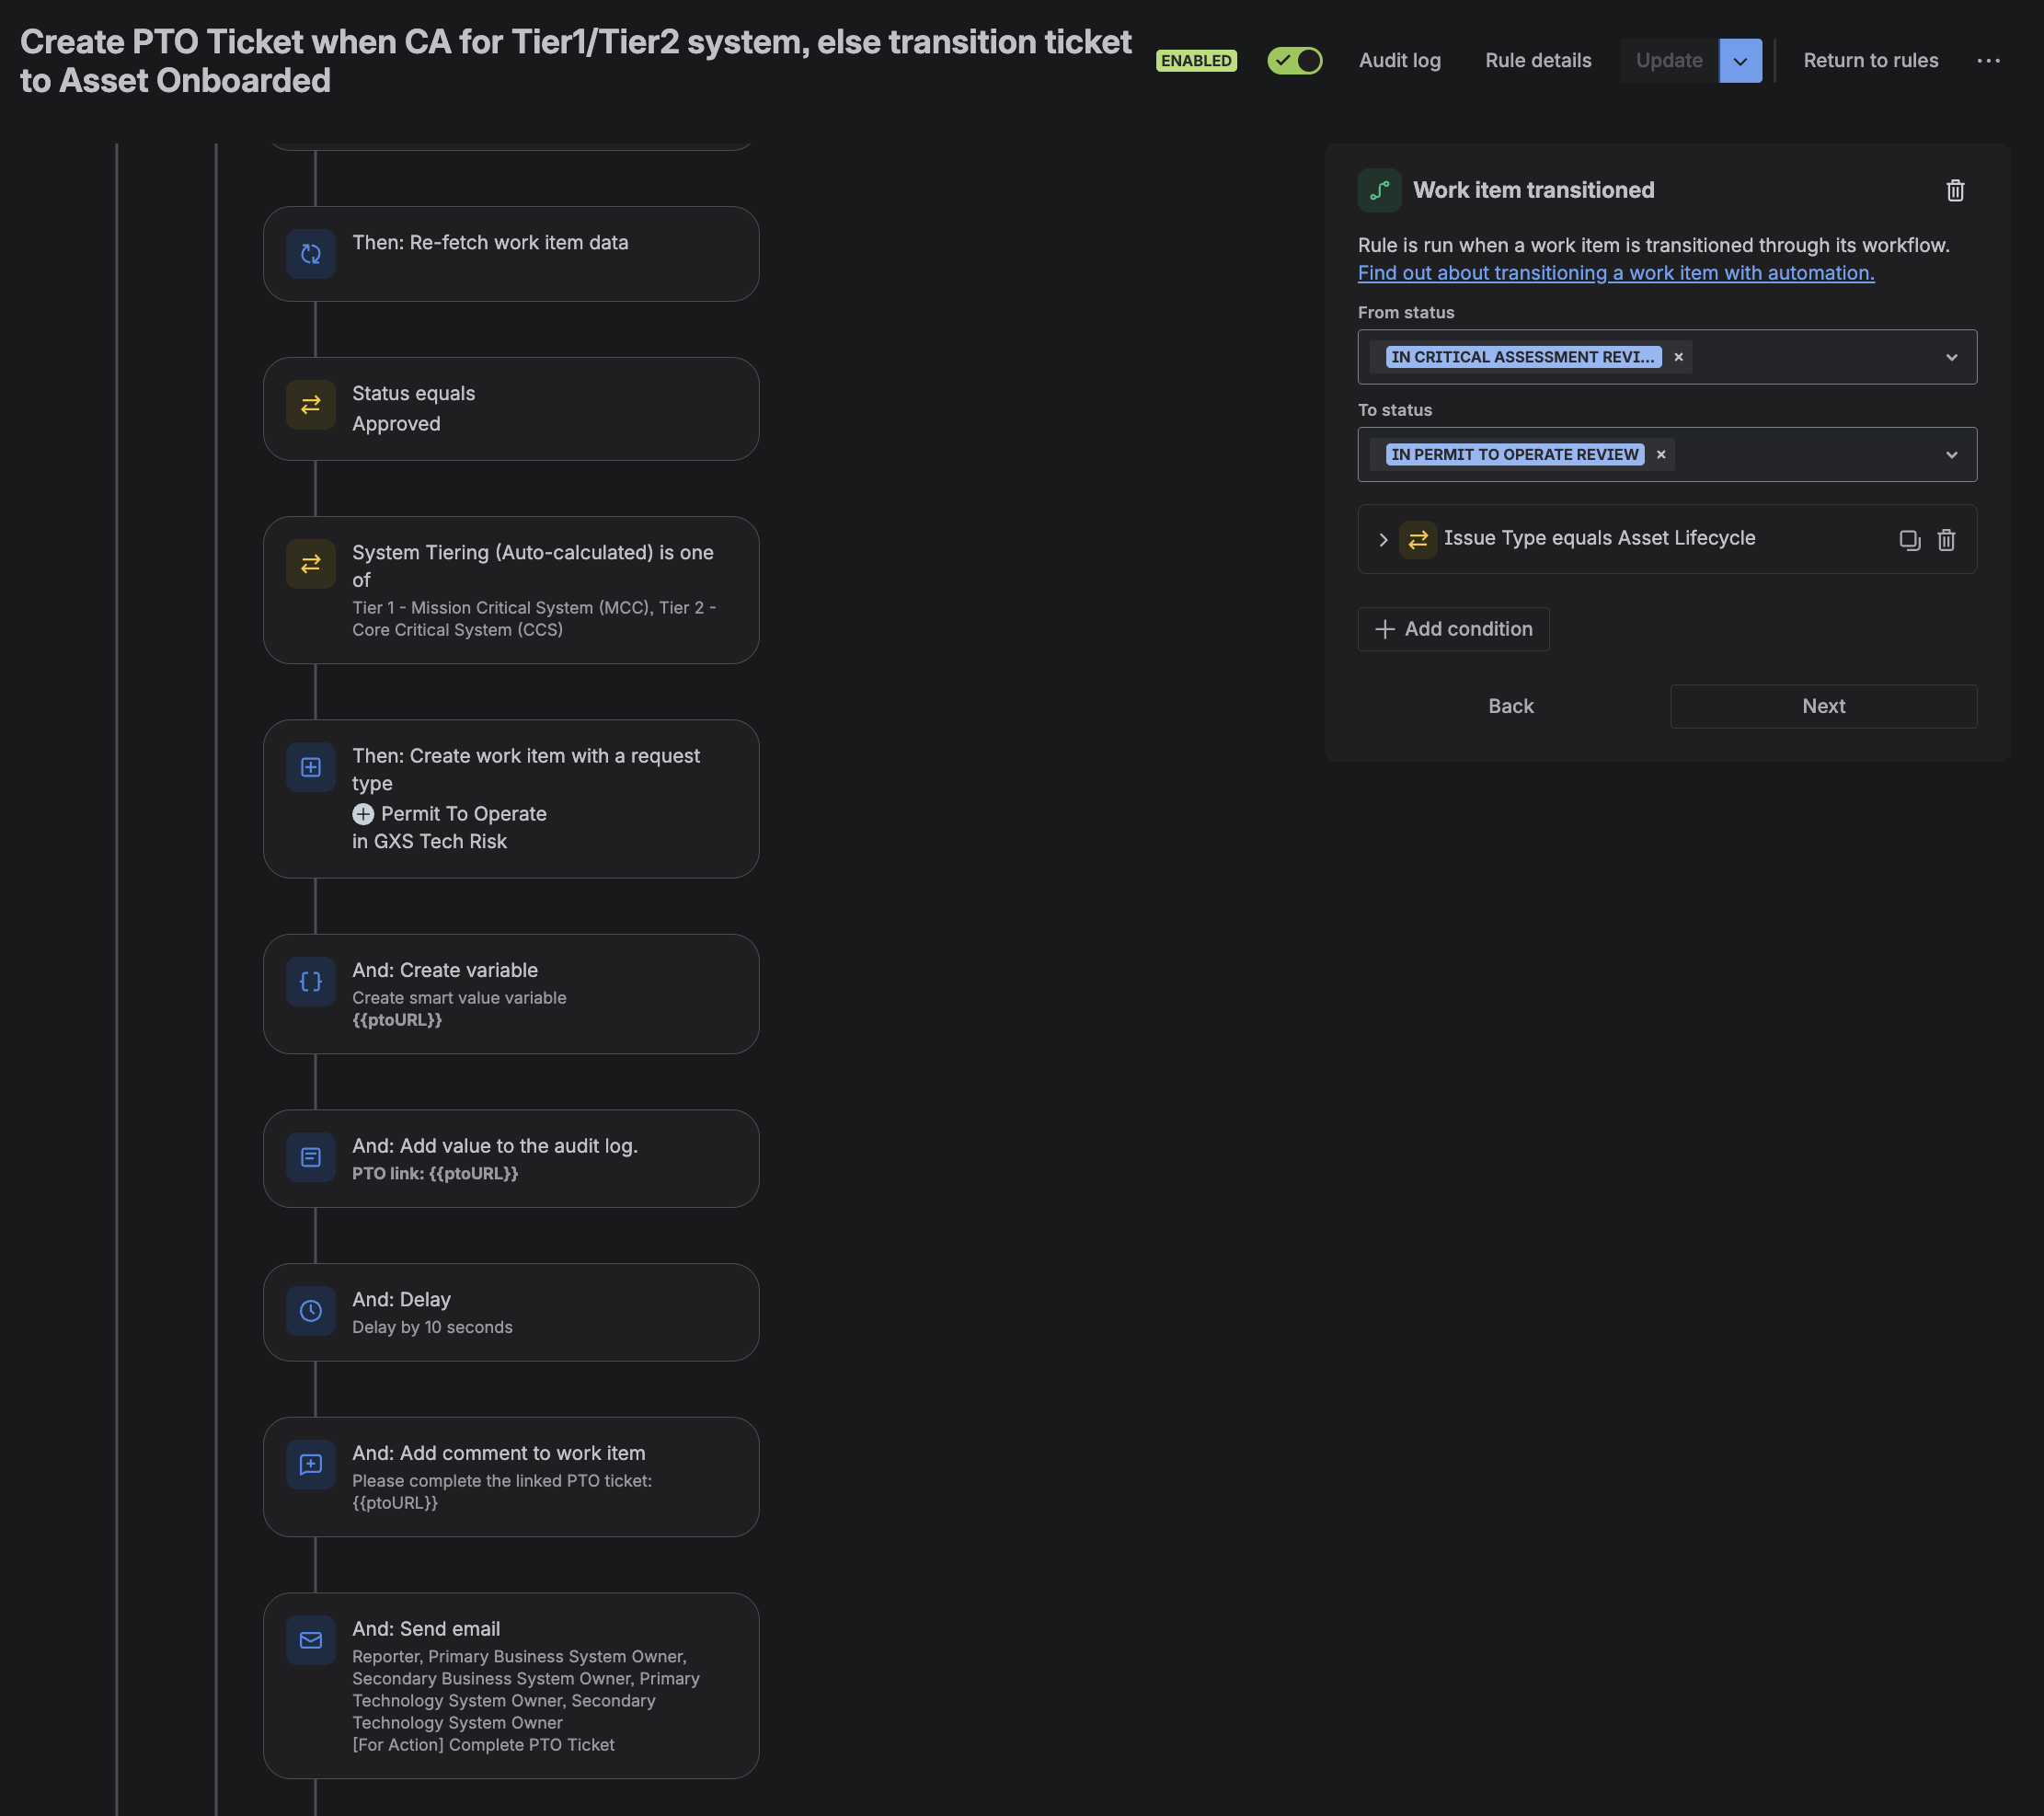Open the From status dropdown
This screenshot has width=2044, height=1816.
(x=1951, y=357)
